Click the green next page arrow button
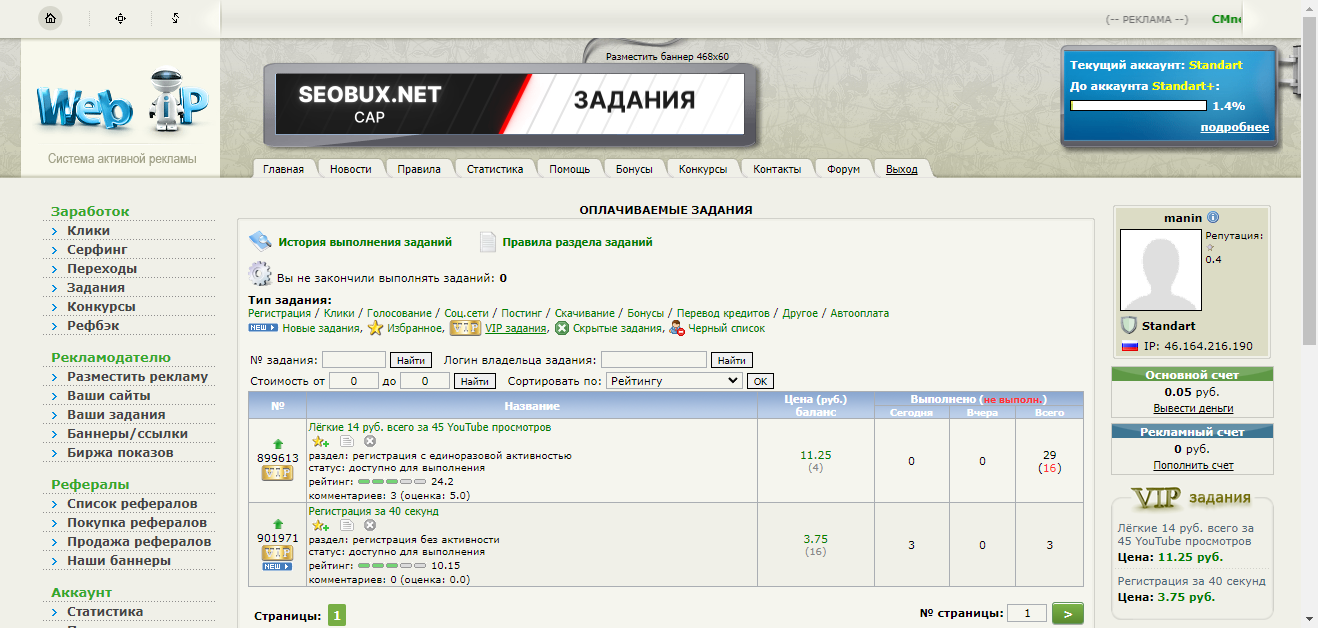 tap(1067, 614)
